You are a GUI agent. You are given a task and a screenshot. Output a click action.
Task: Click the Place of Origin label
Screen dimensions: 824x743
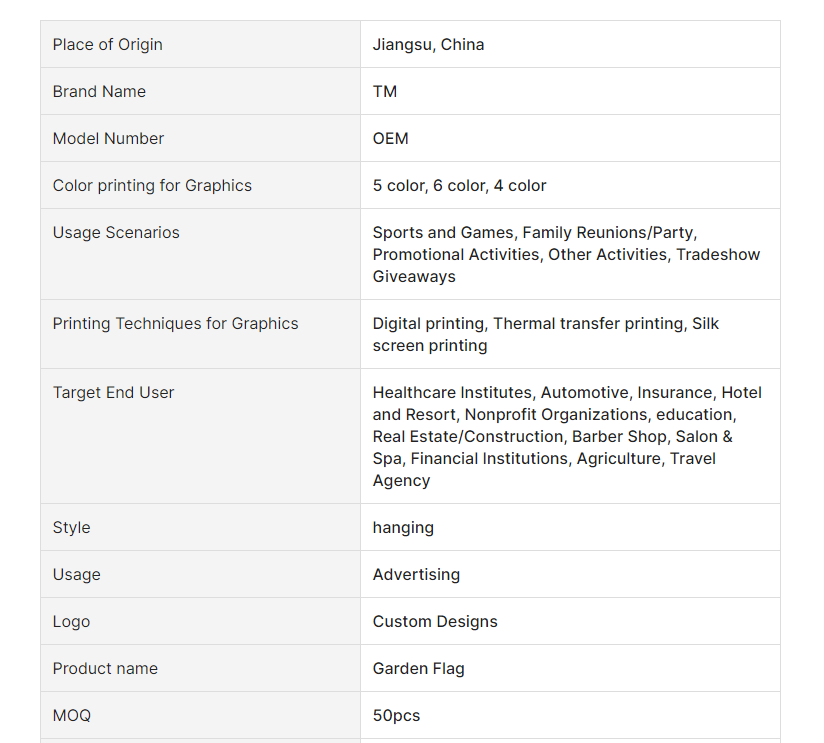pos(107,45)
